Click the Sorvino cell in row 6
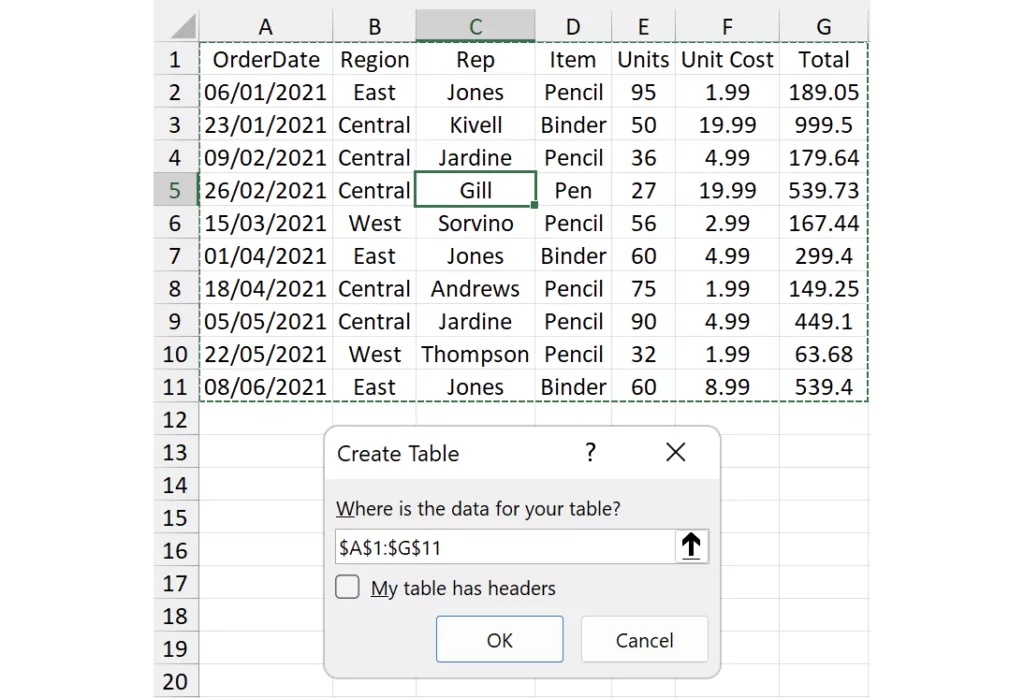 coord(475,223)
